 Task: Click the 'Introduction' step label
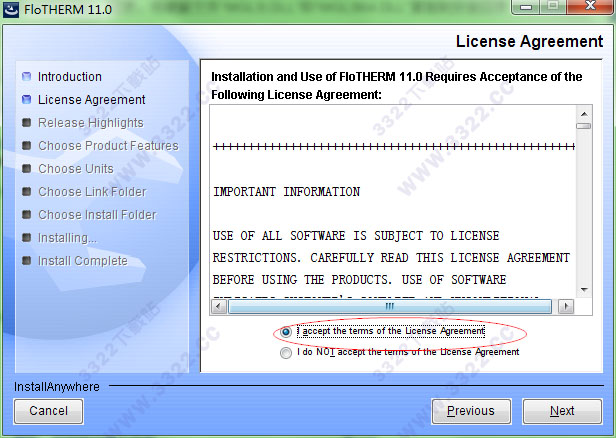[x=70, y=77]
